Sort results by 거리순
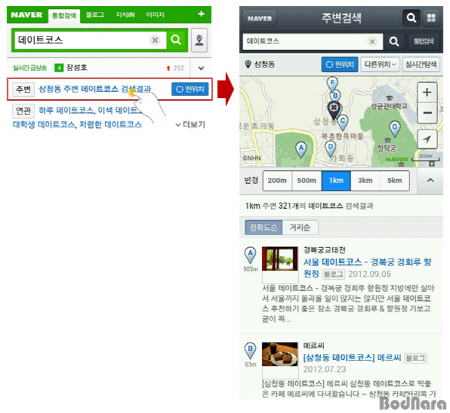 pos(300,227)
